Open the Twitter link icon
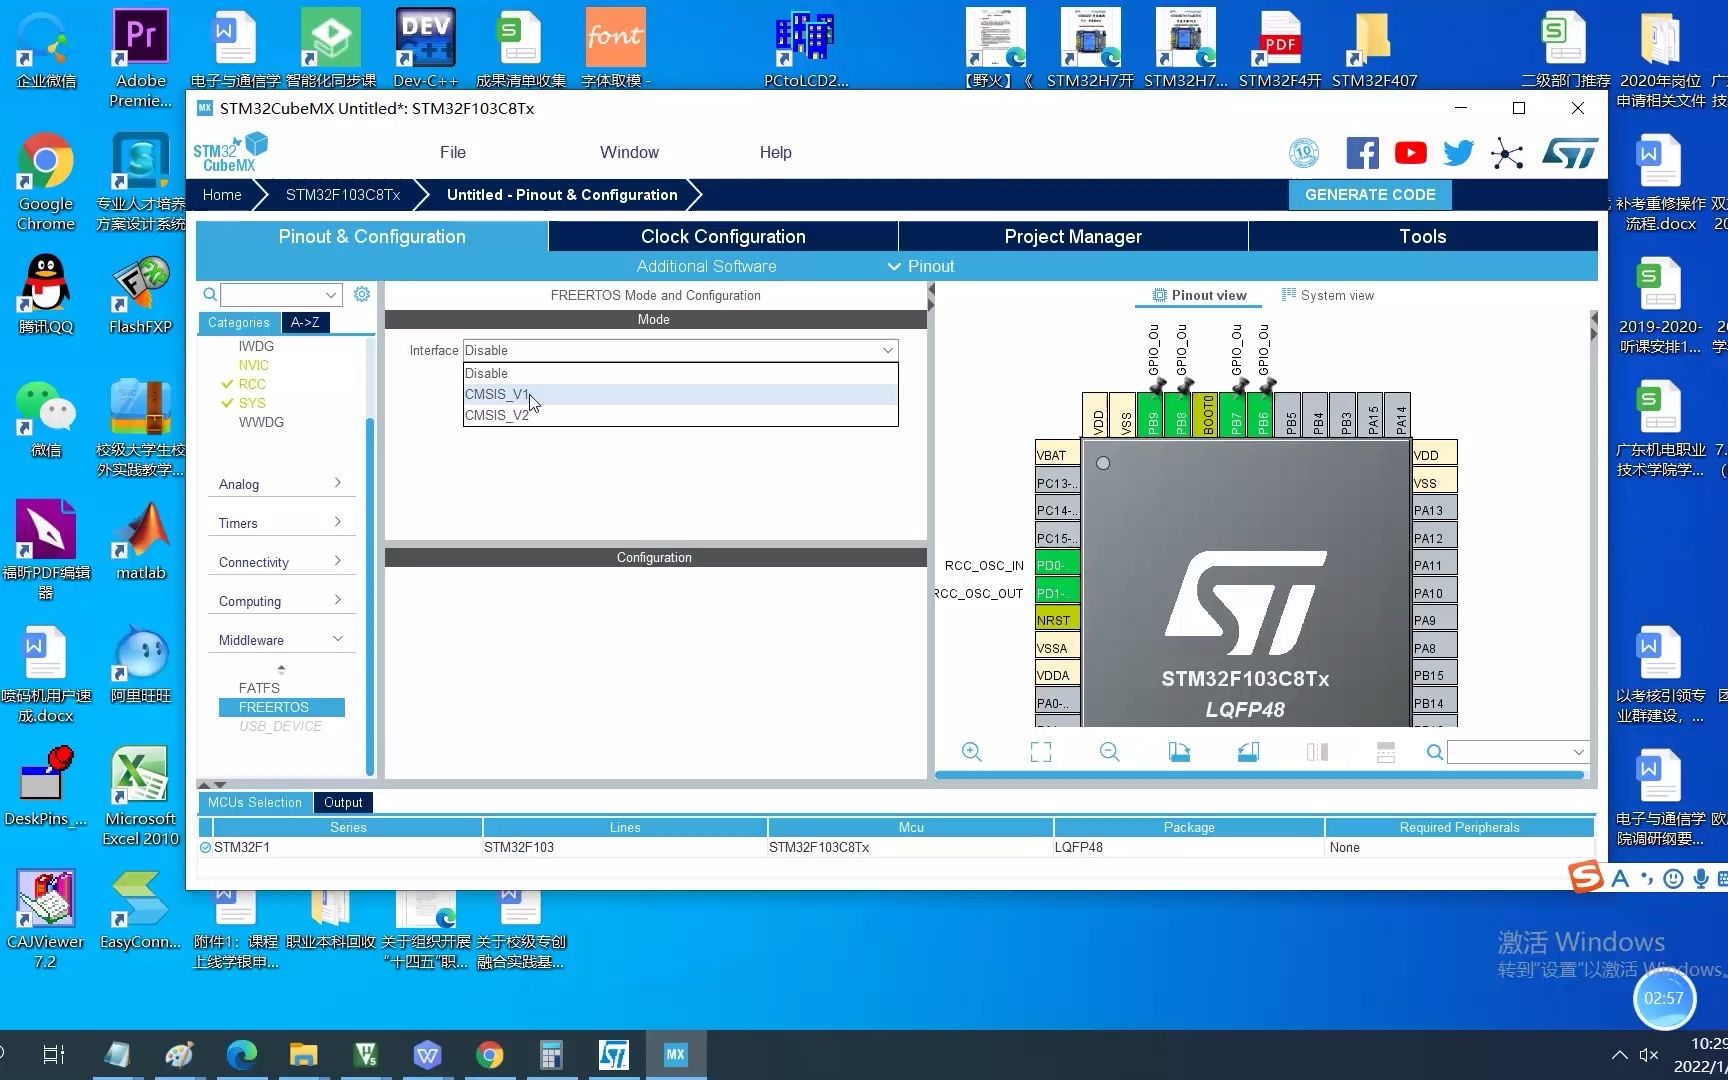1728x1080 pixels. click(x=1458, y=153)
